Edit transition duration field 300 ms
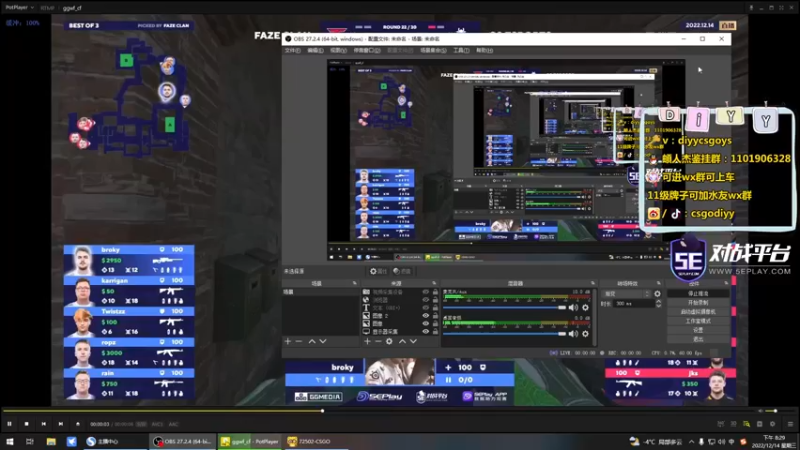This screenshot has width=800, height=450. 634,304
